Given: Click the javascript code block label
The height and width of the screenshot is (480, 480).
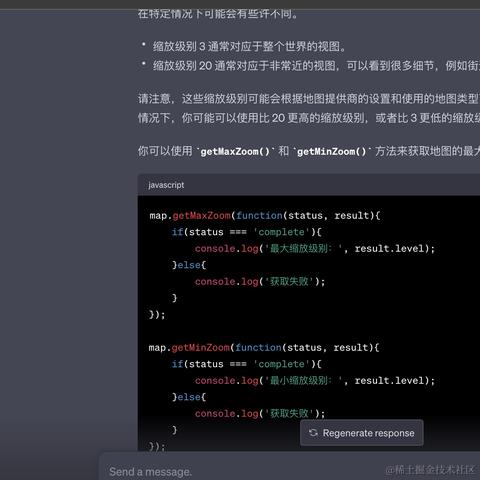Looking at the screenshot, I should tap(166, 185).
